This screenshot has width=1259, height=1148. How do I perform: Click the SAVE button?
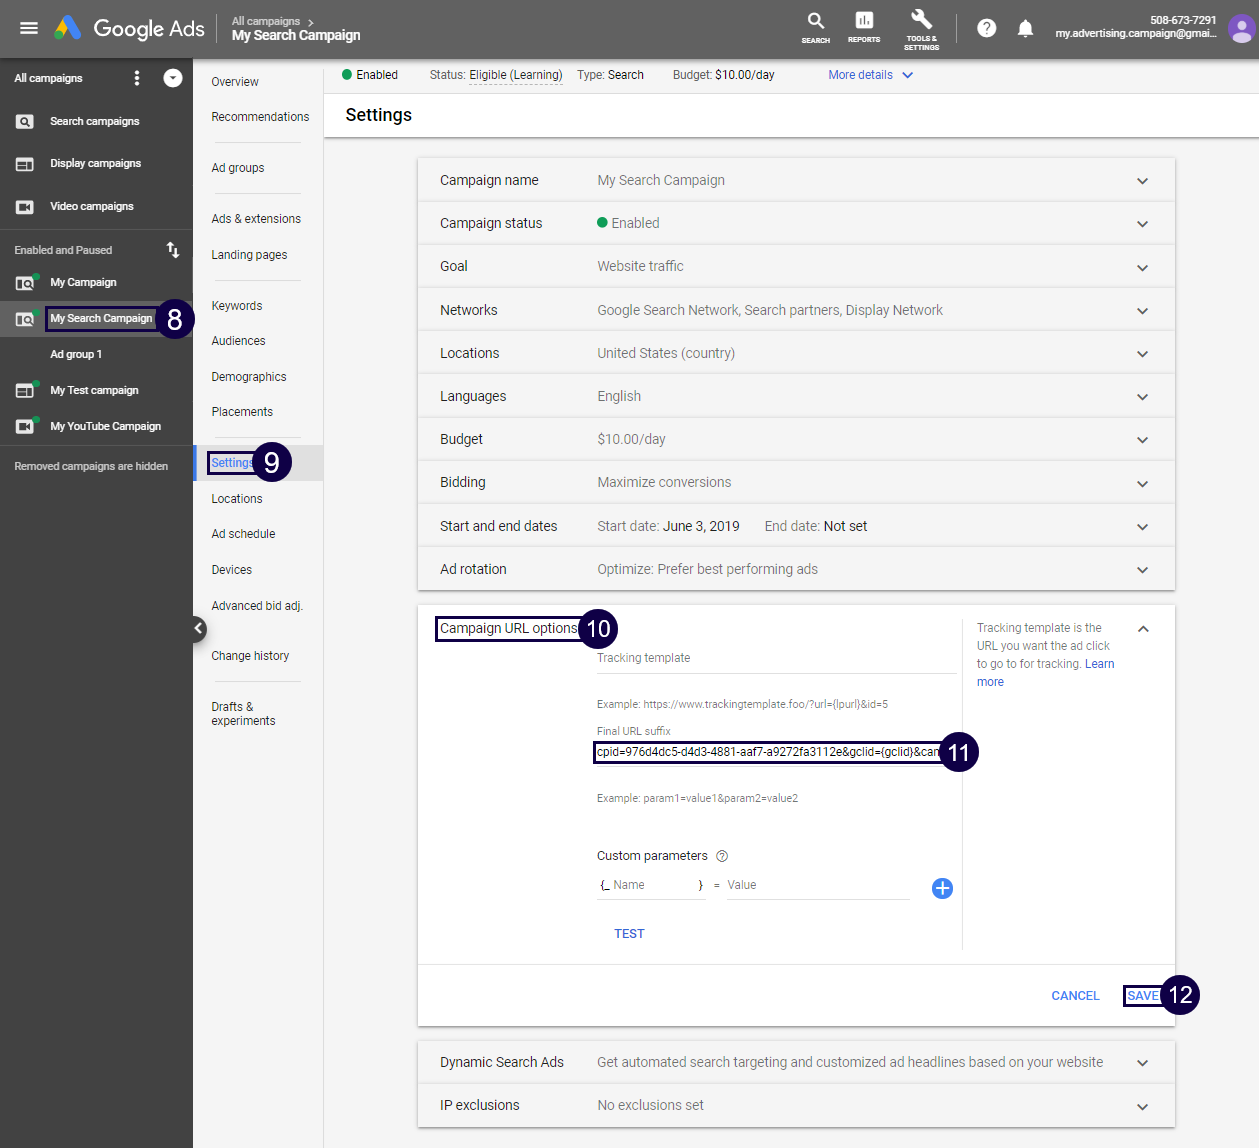[1142, 996]
